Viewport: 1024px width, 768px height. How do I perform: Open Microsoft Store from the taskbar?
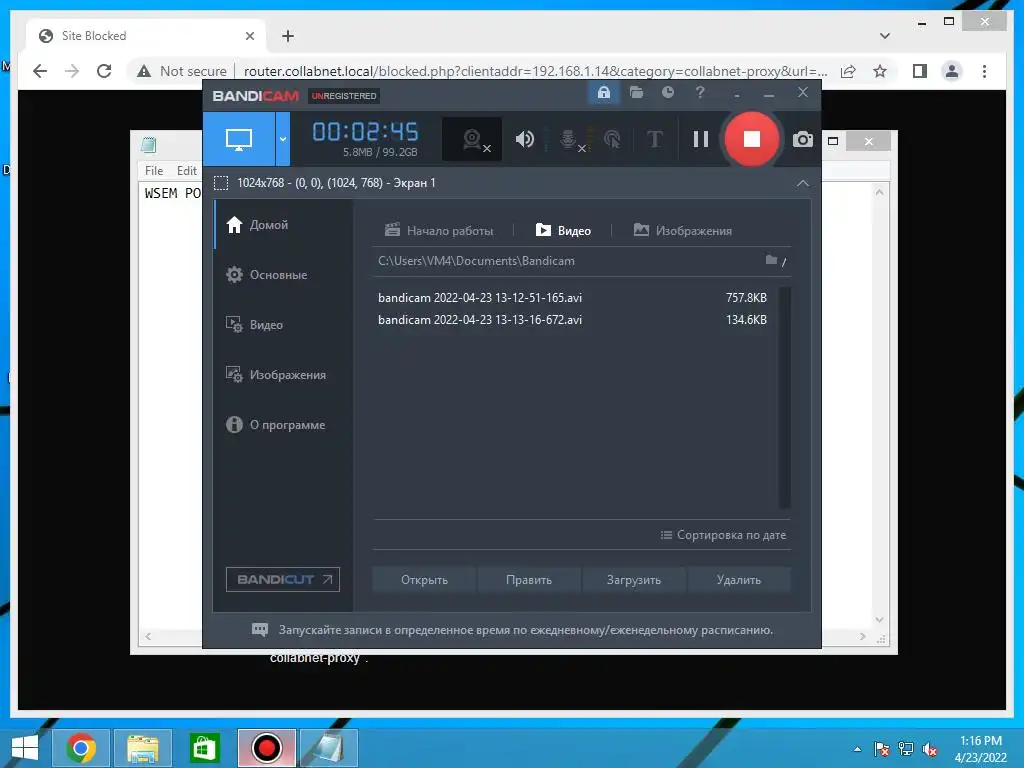coord(204,748)
